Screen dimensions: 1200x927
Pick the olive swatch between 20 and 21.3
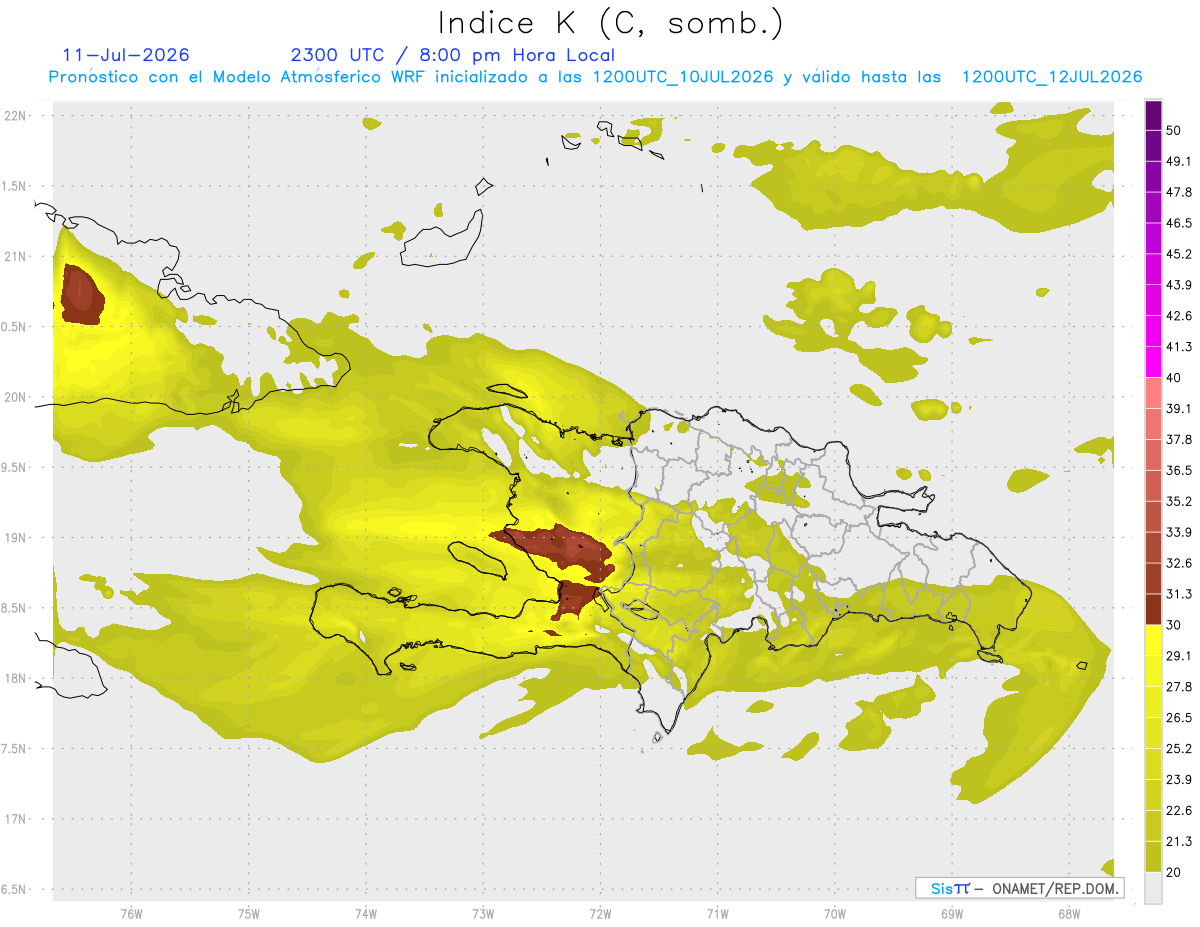pos(1153,857)
